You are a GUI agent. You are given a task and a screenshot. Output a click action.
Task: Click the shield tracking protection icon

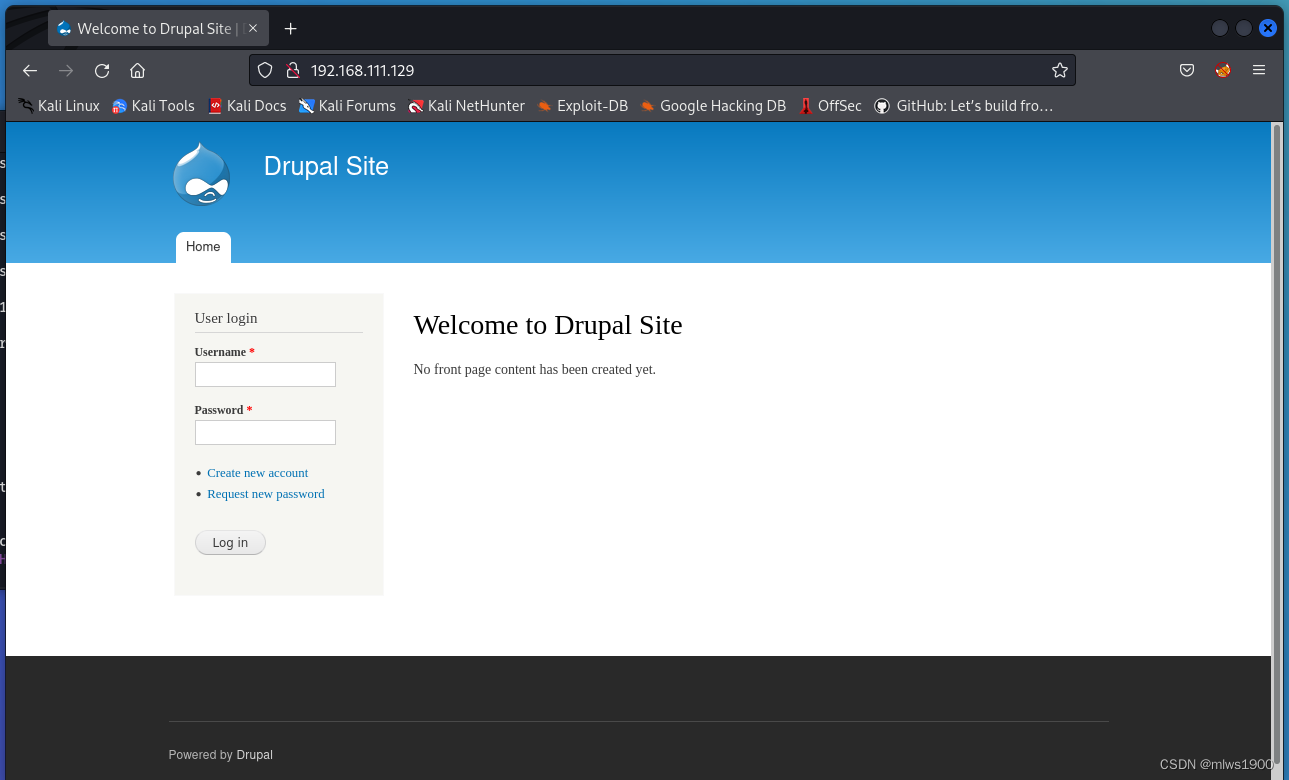(265, 70)
